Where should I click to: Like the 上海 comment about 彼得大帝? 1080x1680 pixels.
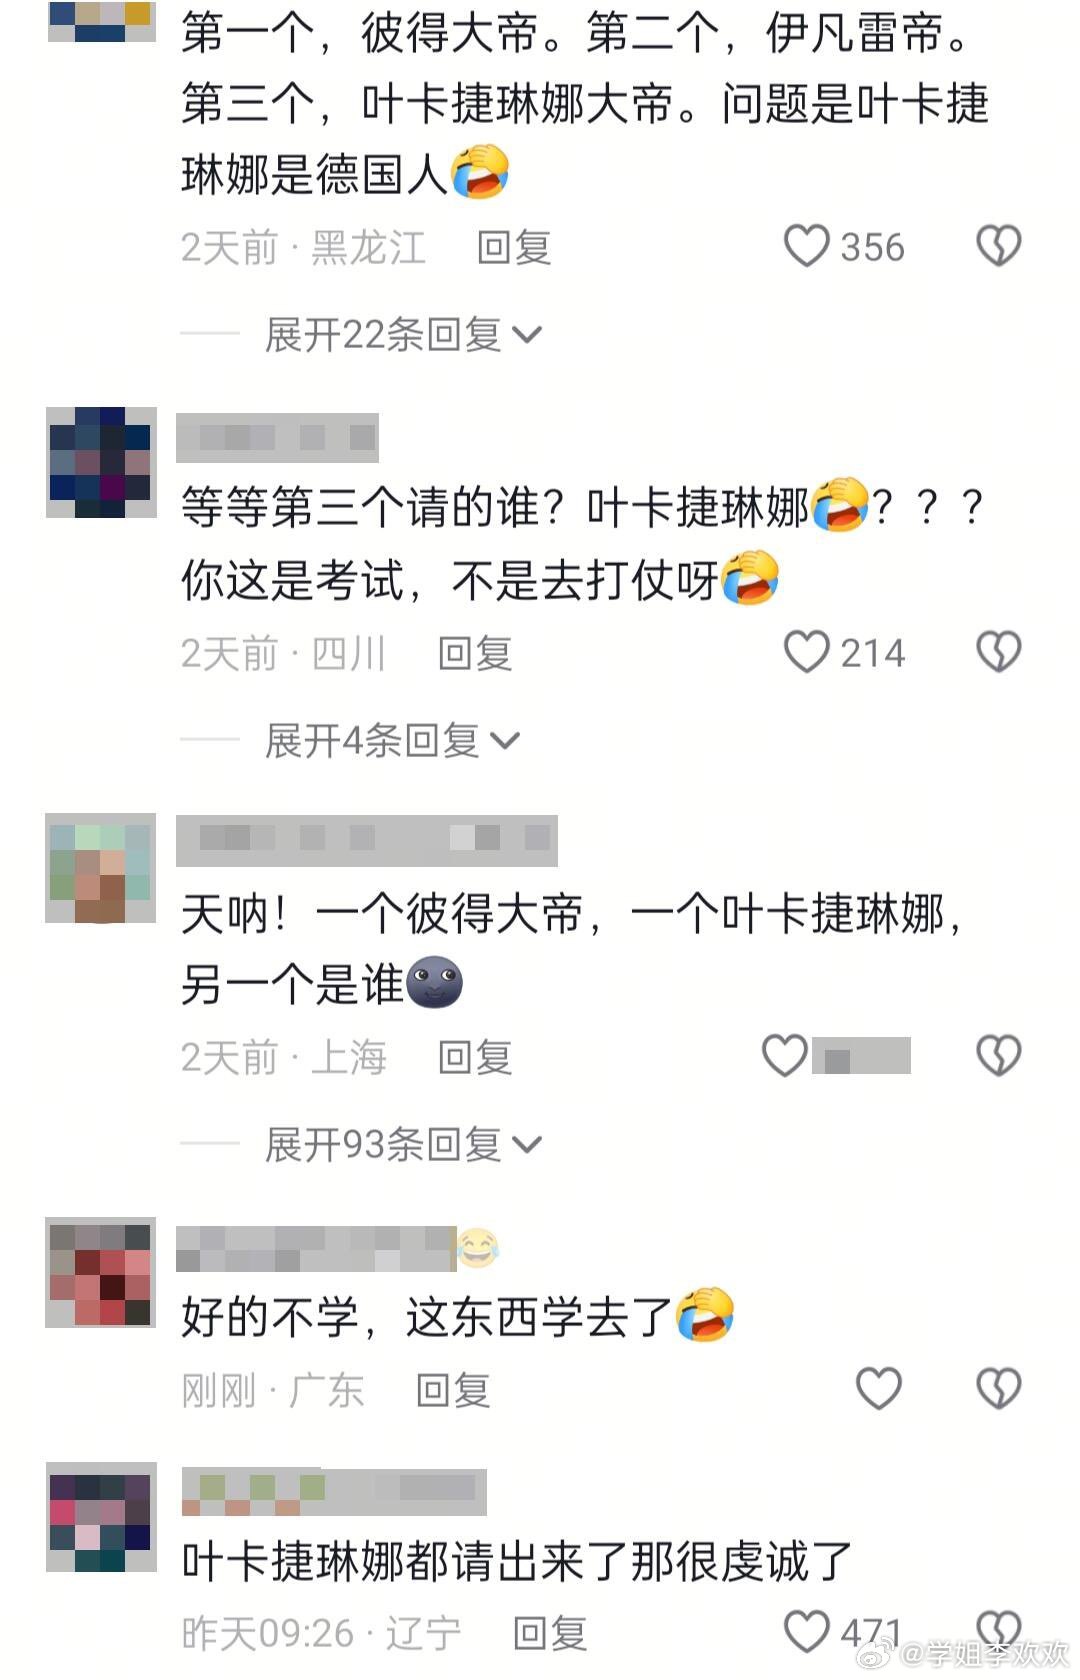click(785, 1056)
